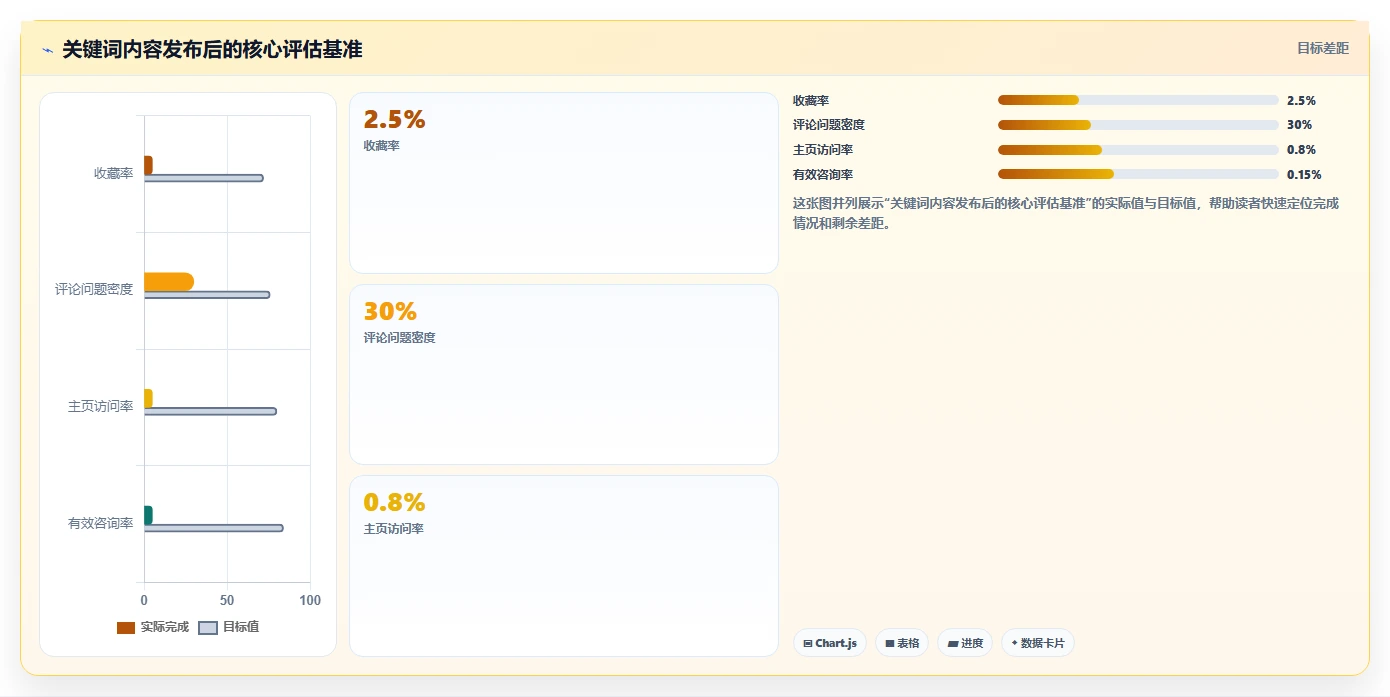The height and width of the screenshot is (697, 1390).
Task: Click the 表格 tag
Action: pos(902,643)
